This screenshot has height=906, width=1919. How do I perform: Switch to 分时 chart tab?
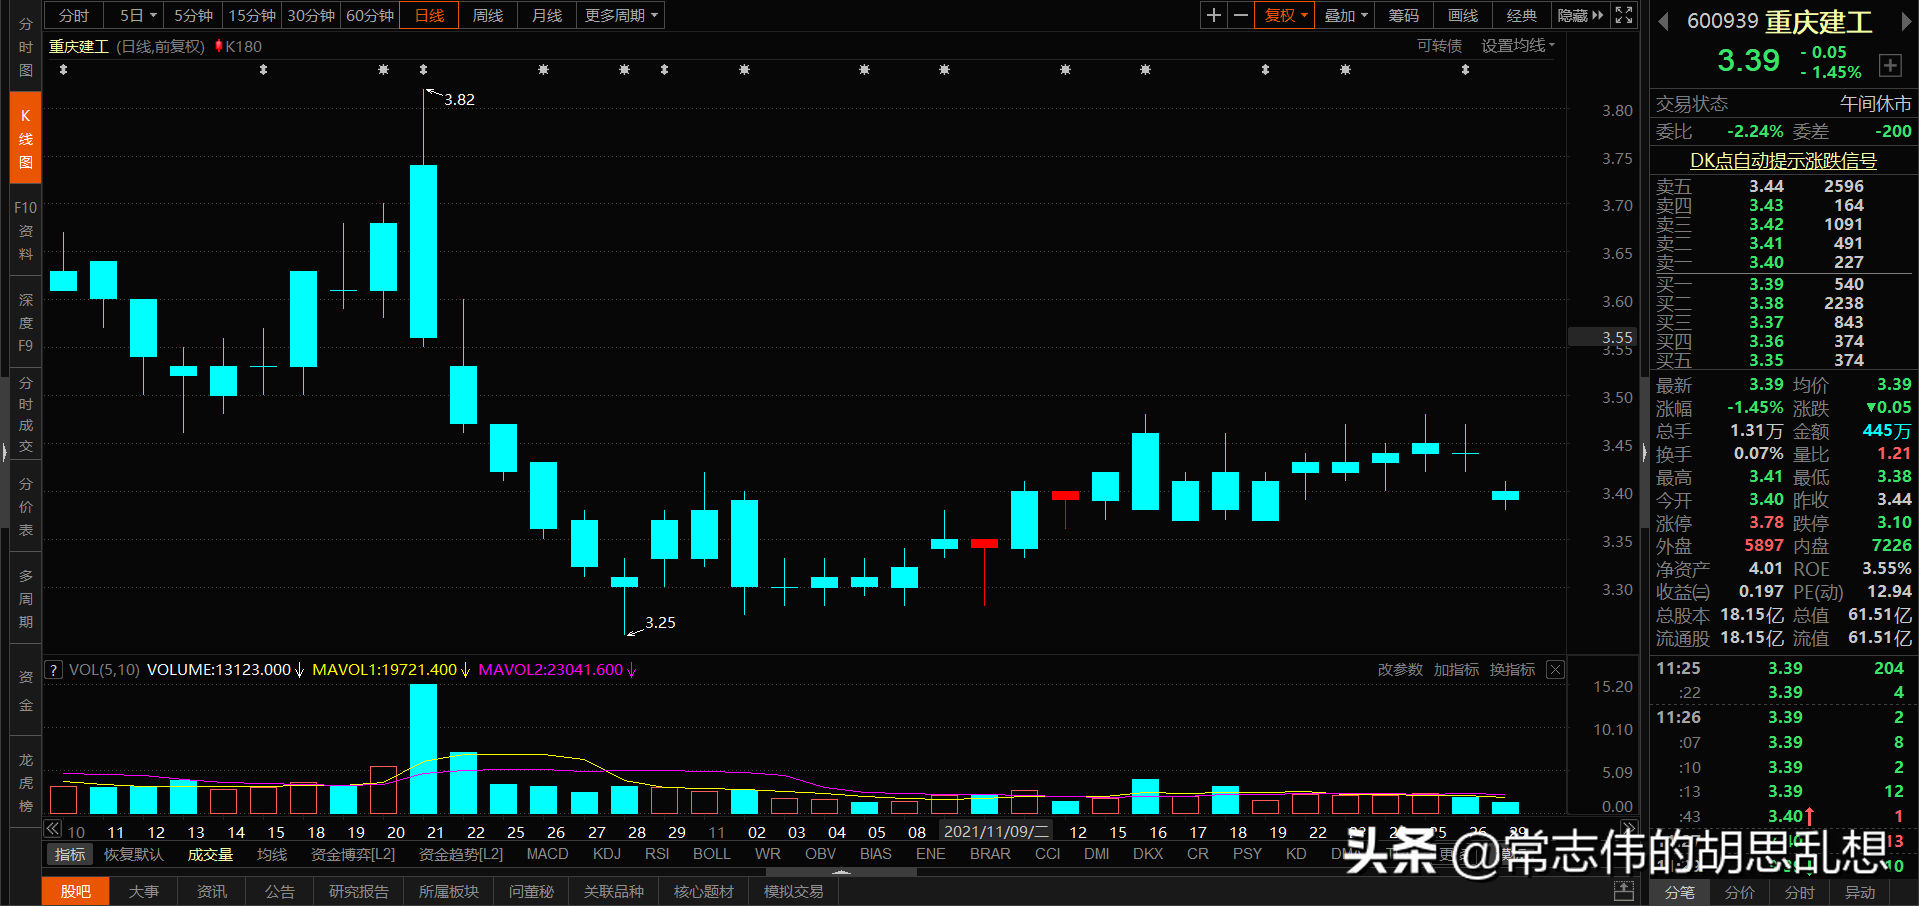(74, 15)
